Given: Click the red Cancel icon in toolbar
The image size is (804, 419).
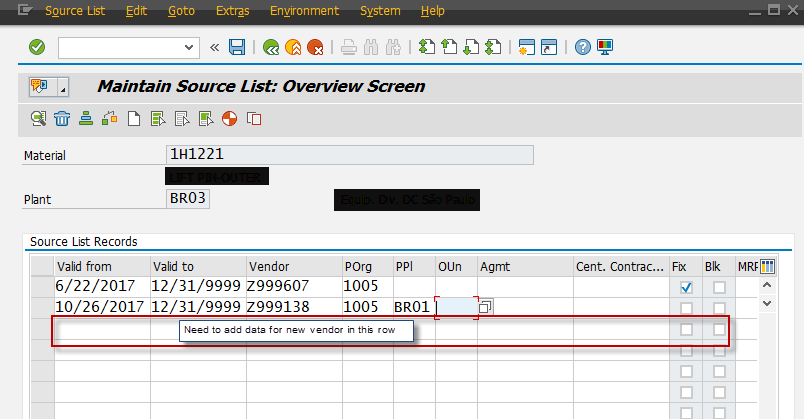Looking at the screenshot, I should click(x=315, y=47).
